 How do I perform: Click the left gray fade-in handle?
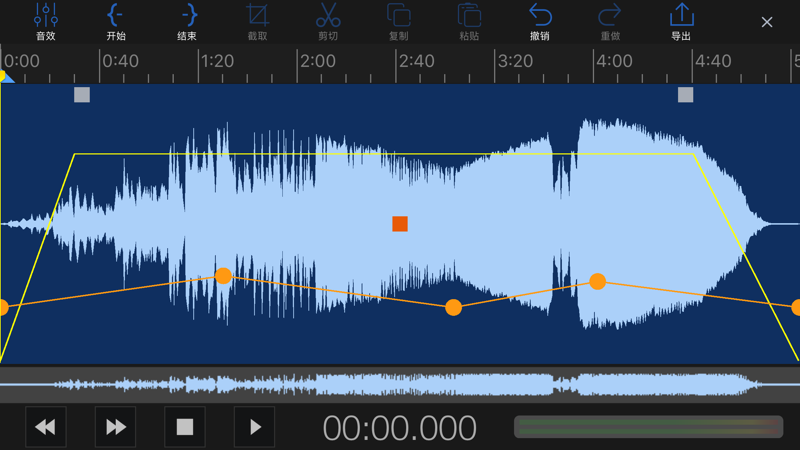click(82, 95)
